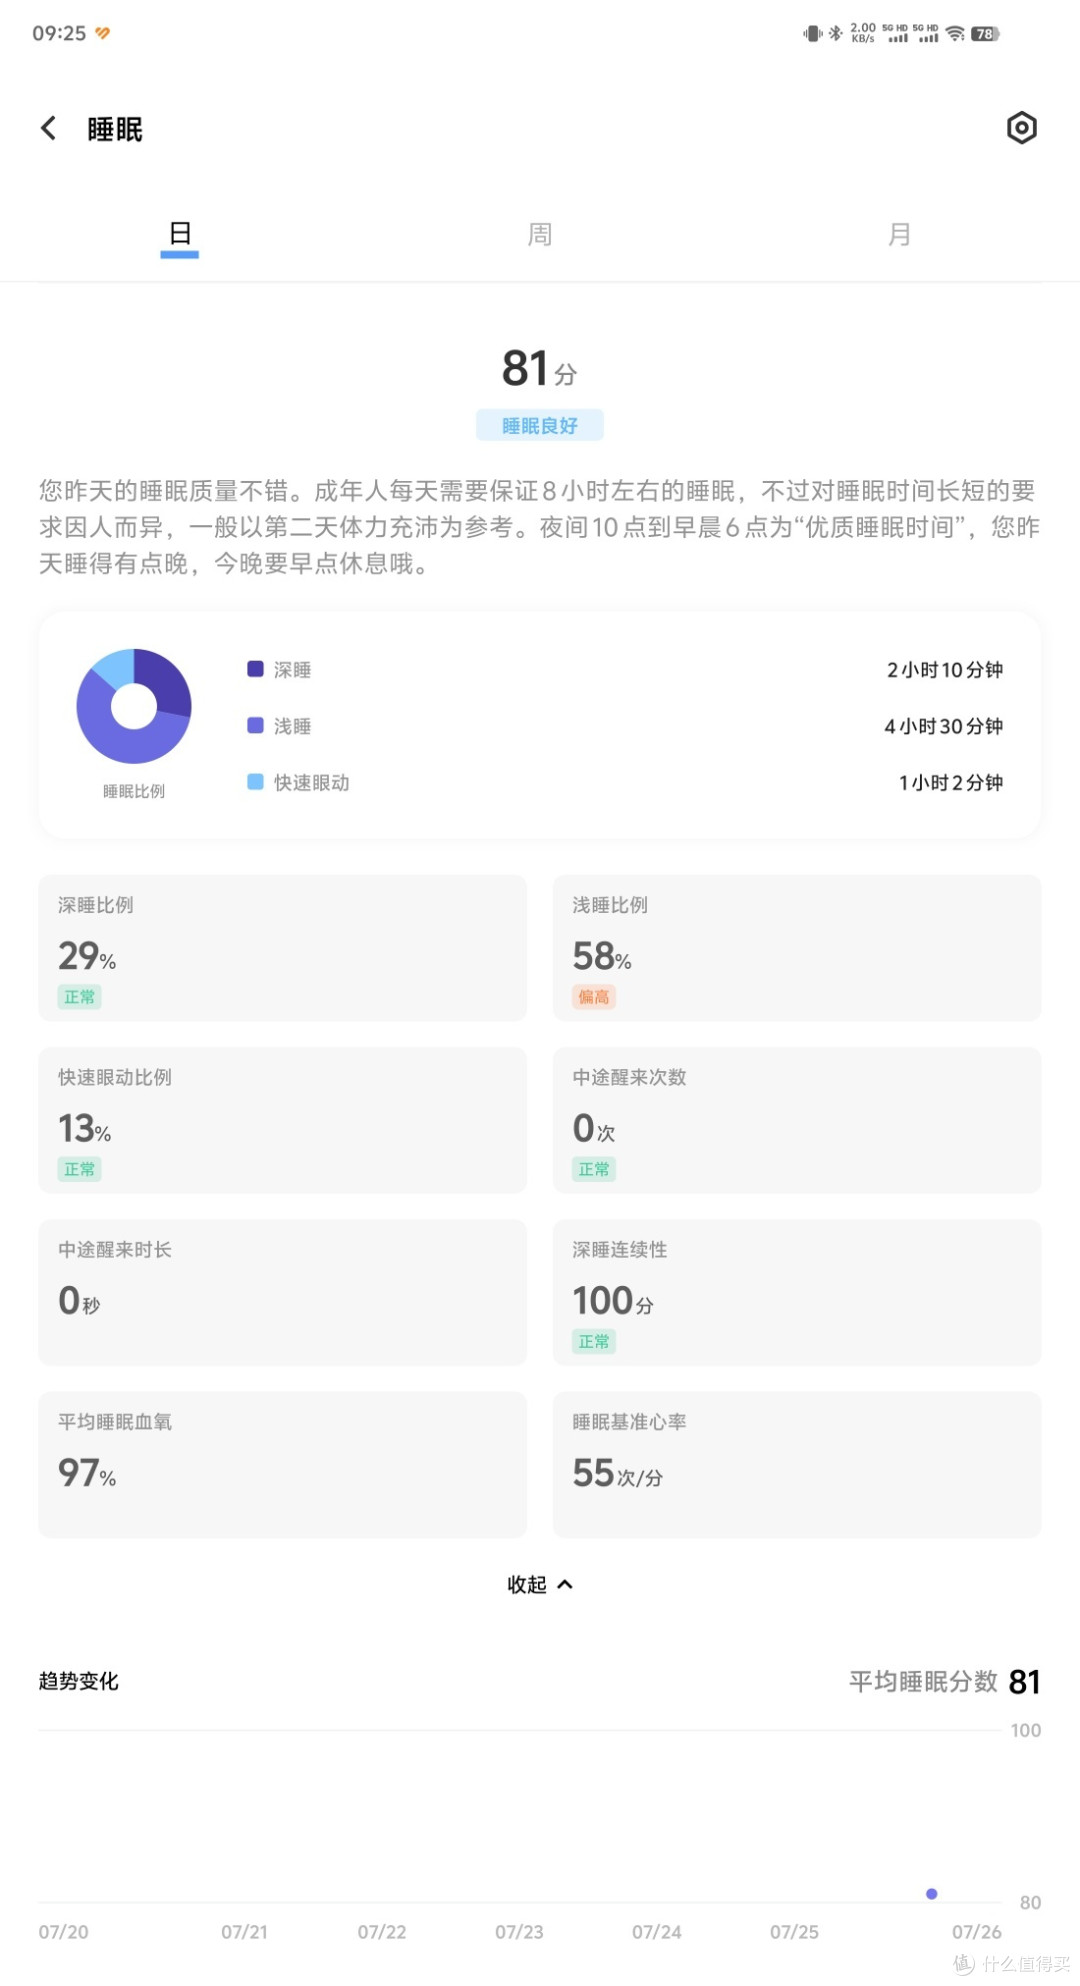Tap the 快速眼动 light blue legend swatch
The image size is (1080, 1986).
255,782
